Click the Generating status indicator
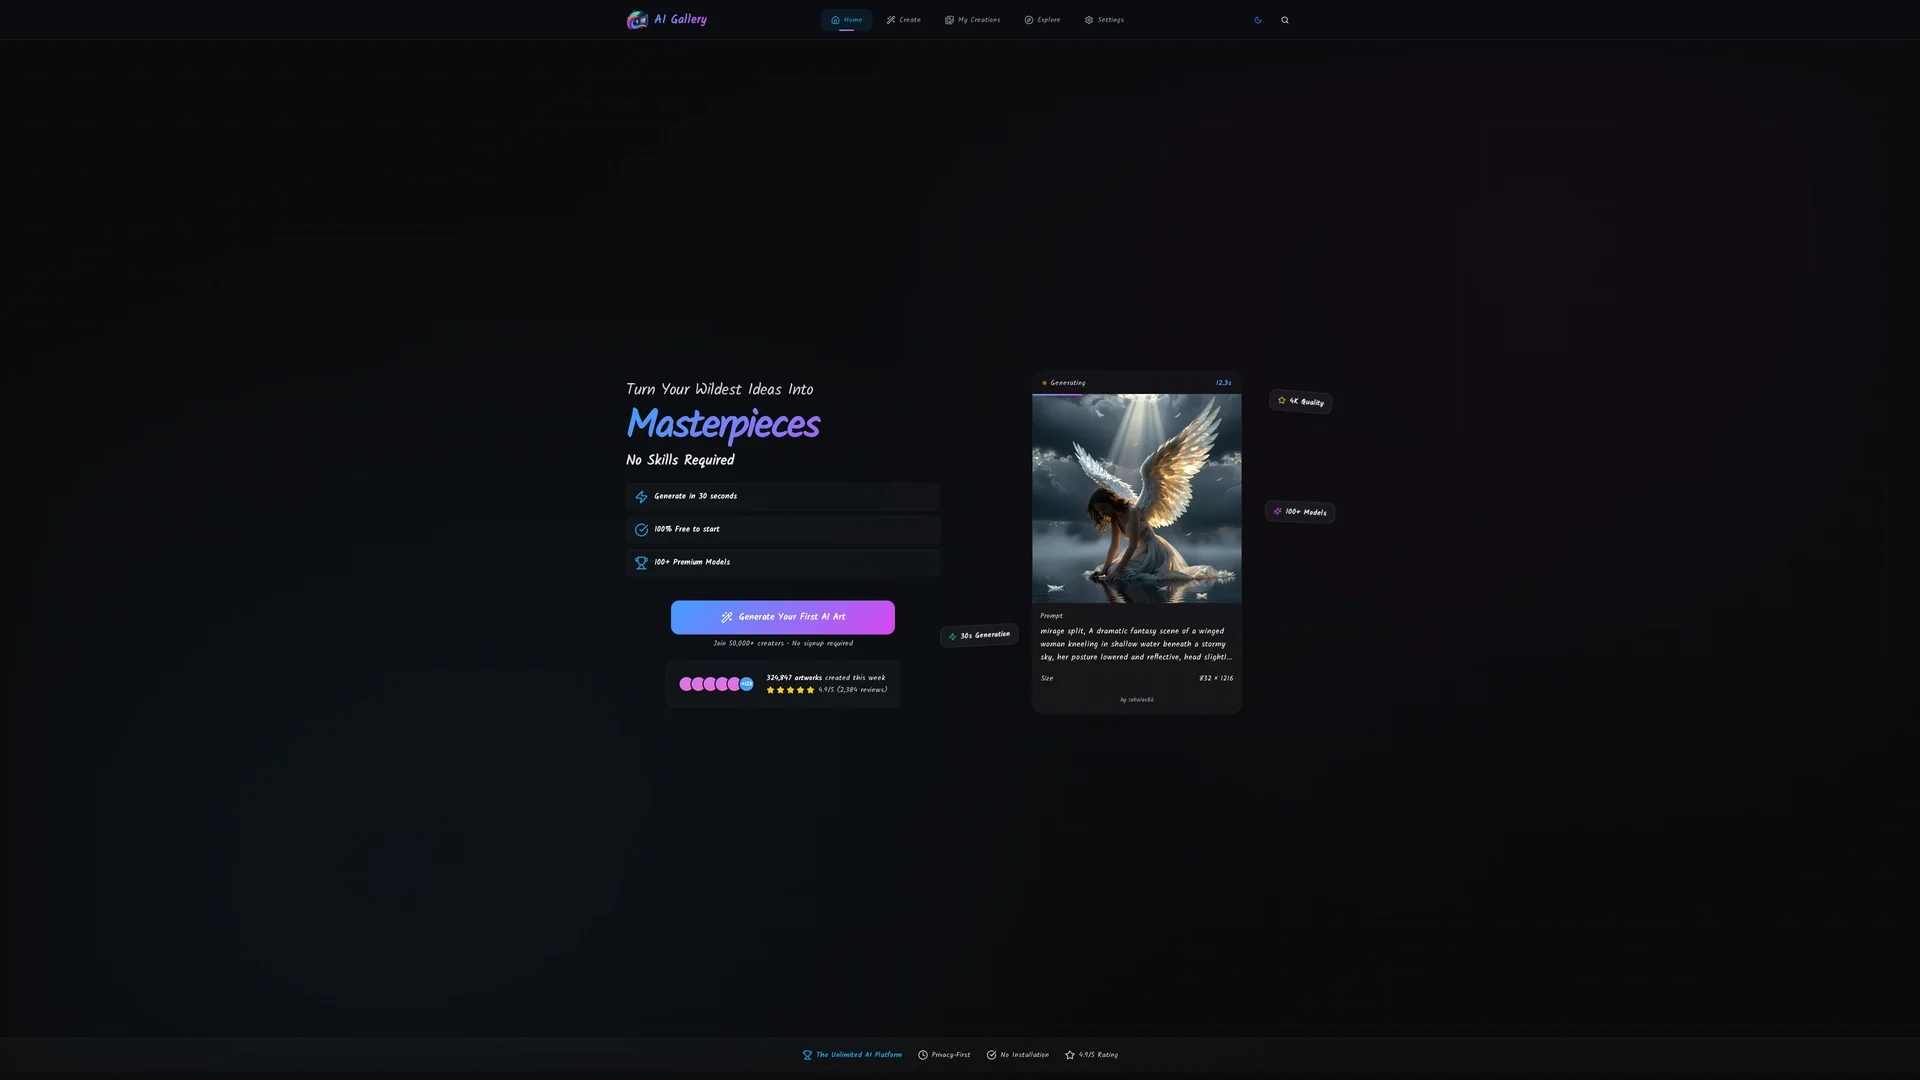 pyautogui.click(x=1063, y=383)
